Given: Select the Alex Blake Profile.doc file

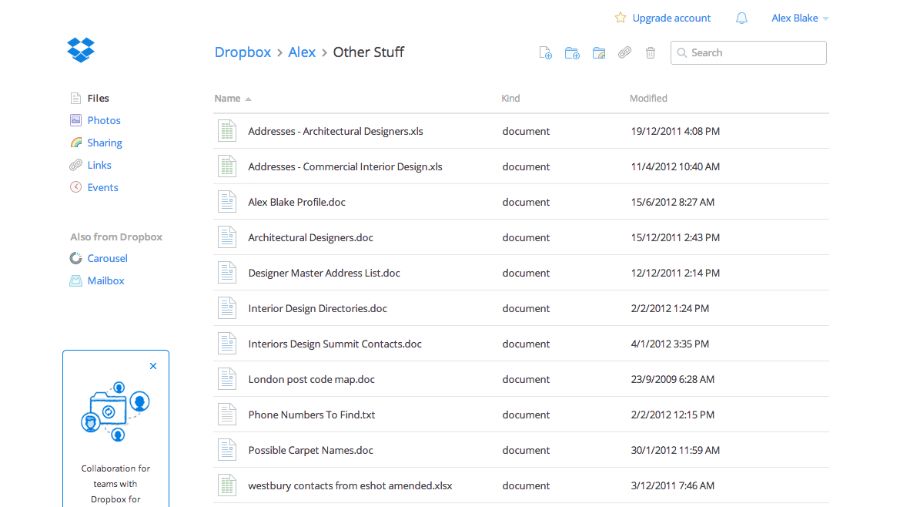Looking at the screenshot, I should [297, 202].
